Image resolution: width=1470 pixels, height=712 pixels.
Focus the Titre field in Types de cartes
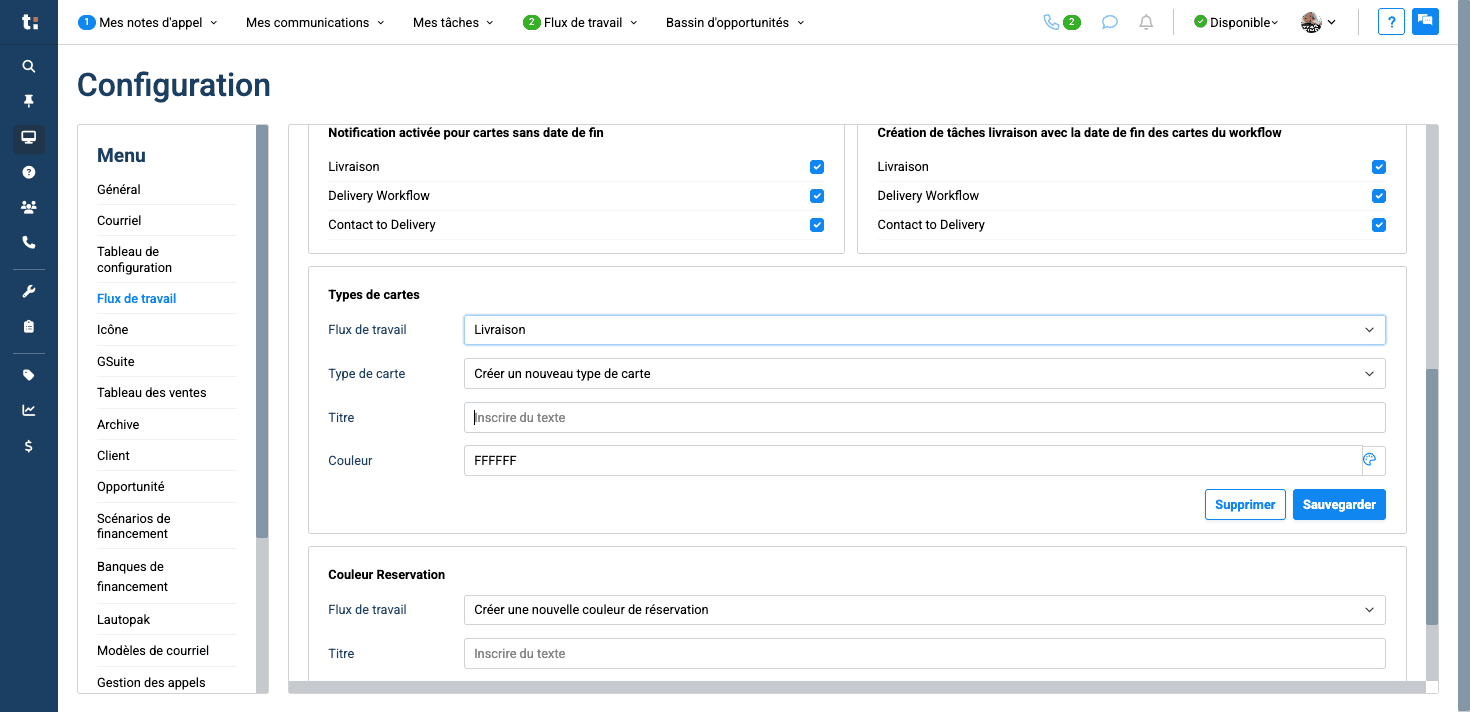coord(925,418)
